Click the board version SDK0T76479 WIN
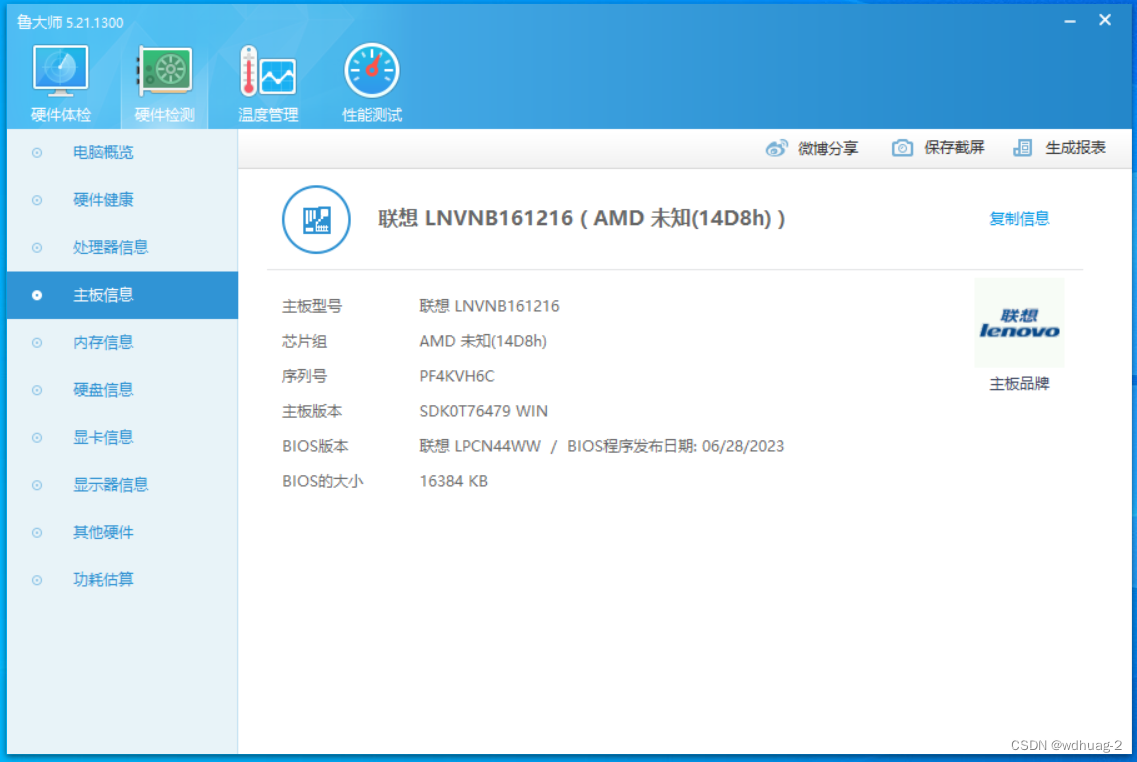 click(484, 411)
